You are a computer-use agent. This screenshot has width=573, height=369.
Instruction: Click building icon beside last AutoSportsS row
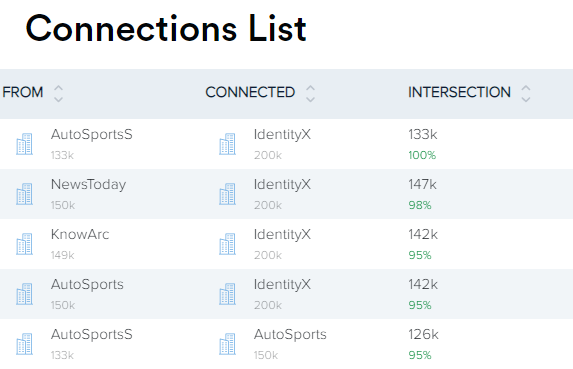tap(24, 344)
